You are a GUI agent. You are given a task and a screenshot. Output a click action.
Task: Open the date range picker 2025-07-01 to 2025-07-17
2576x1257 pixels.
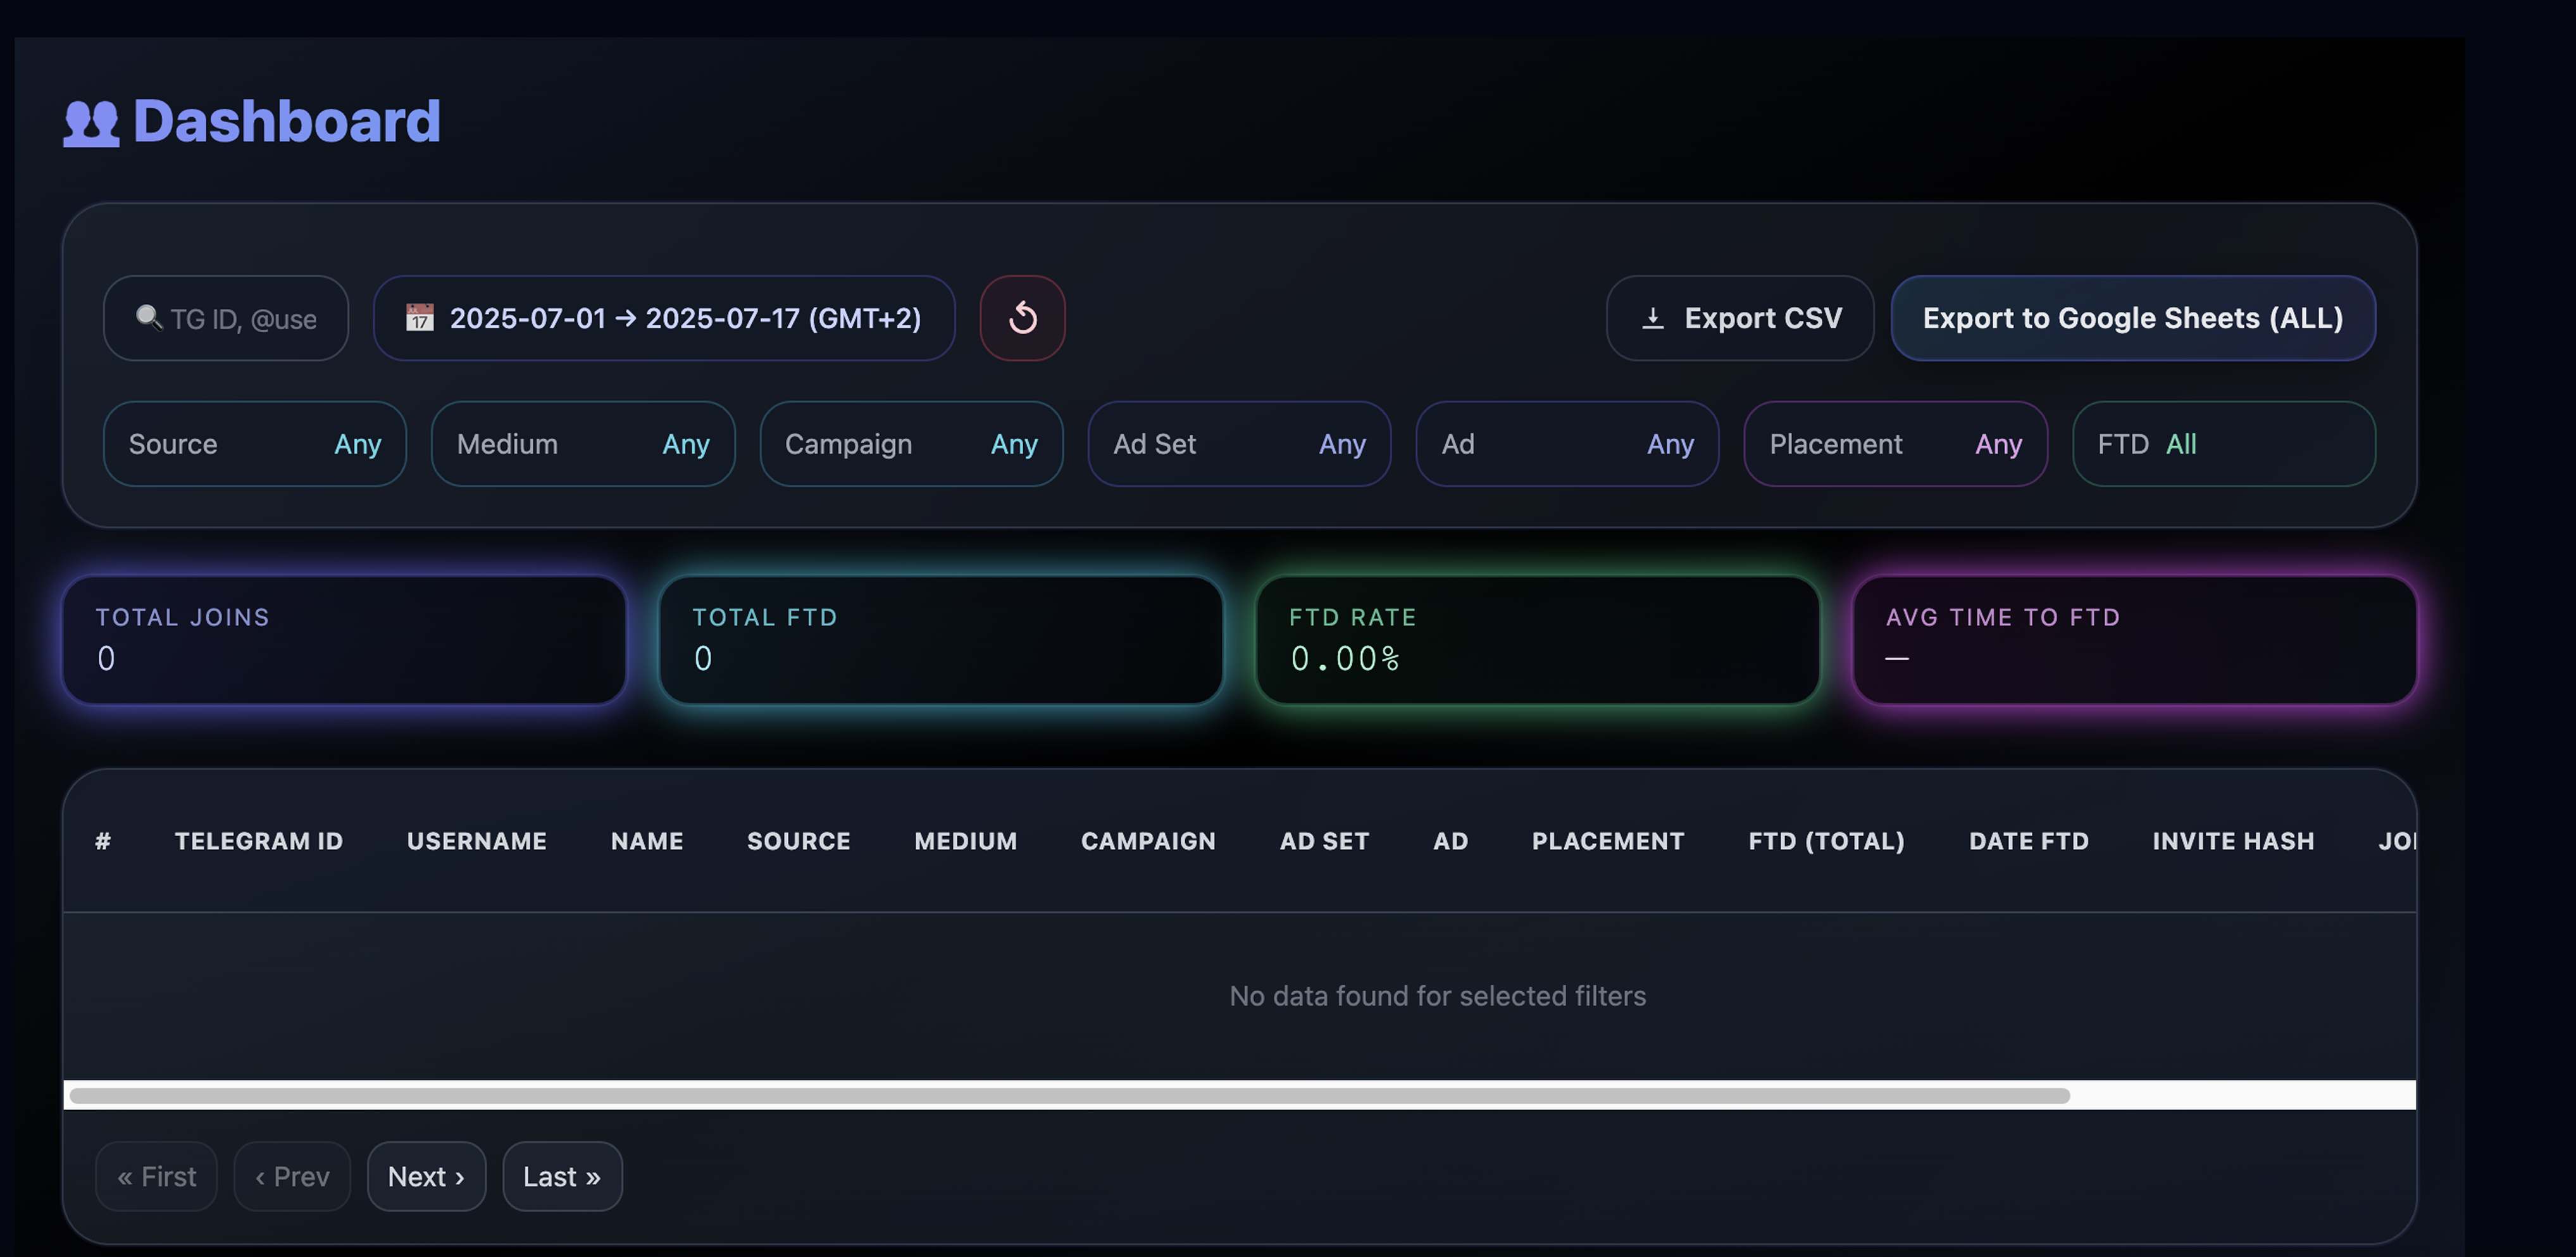pyautogui.click(x=664, y=318)
